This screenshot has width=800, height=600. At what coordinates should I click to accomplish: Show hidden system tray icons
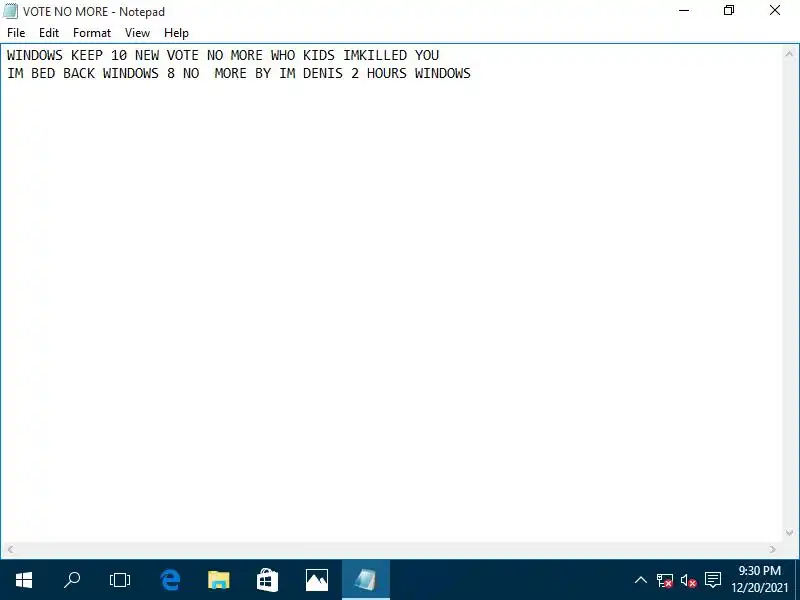click(x=640, y=580)
